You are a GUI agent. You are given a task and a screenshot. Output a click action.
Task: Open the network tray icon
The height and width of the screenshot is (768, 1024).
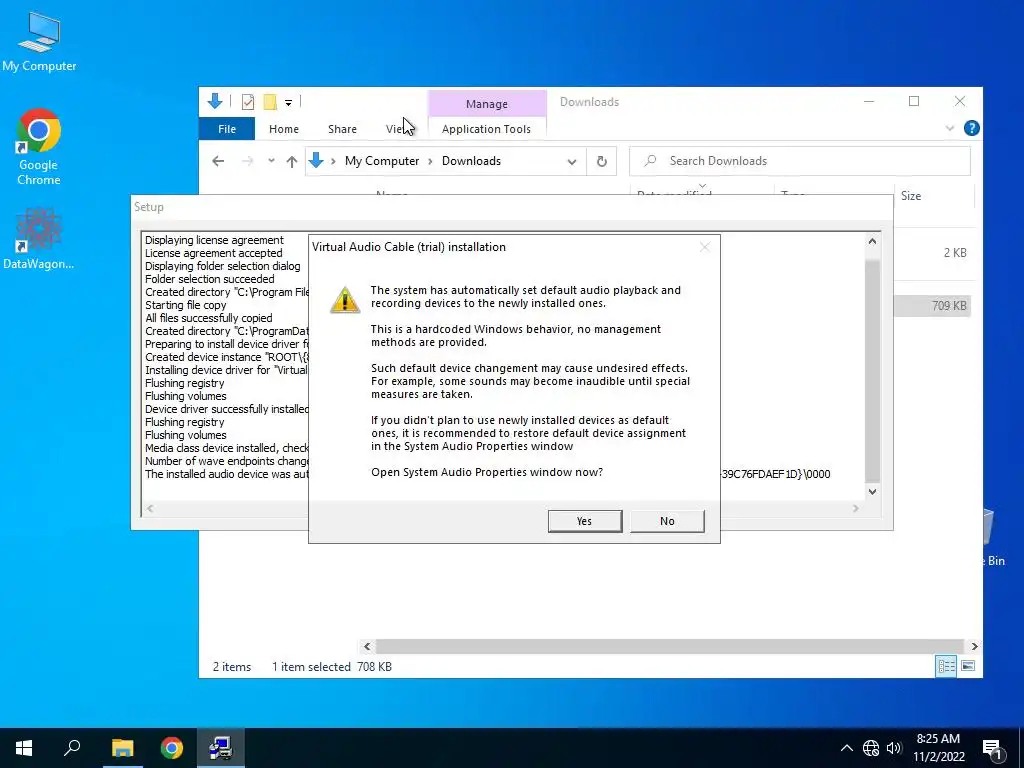click(x=871, y=748)
